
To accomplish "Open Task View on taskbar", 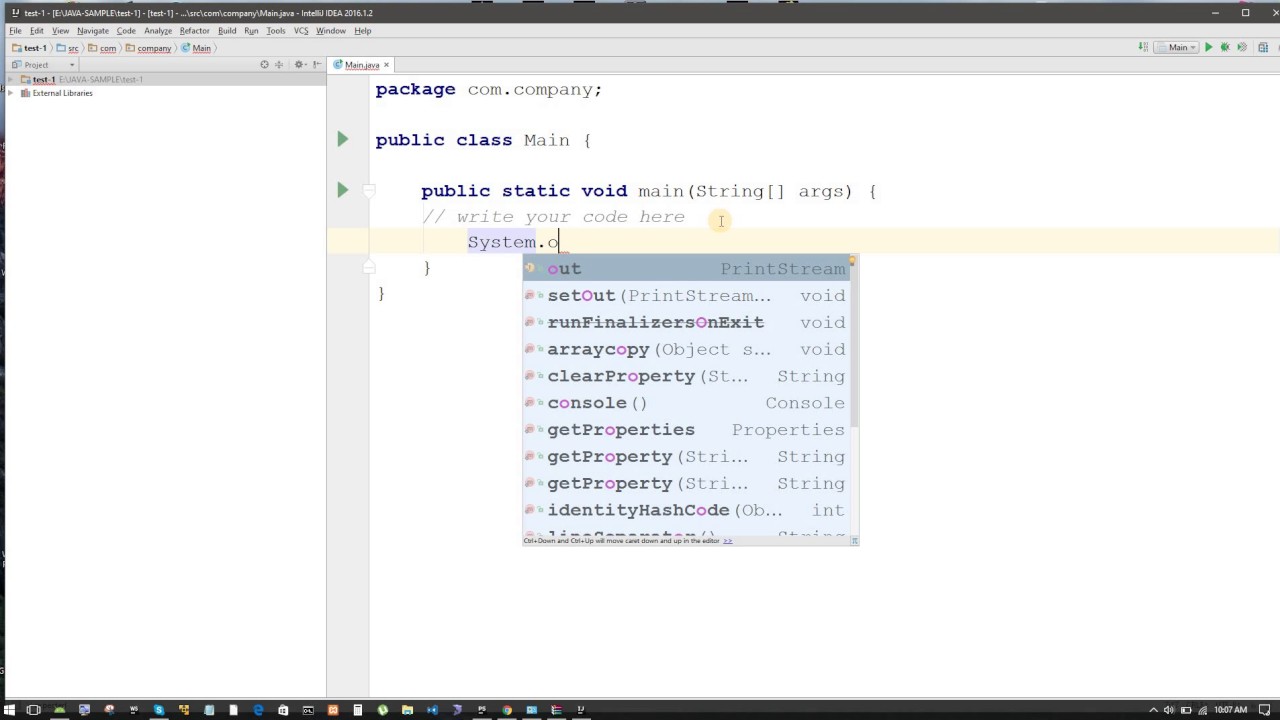I will [x=34, y=710].
